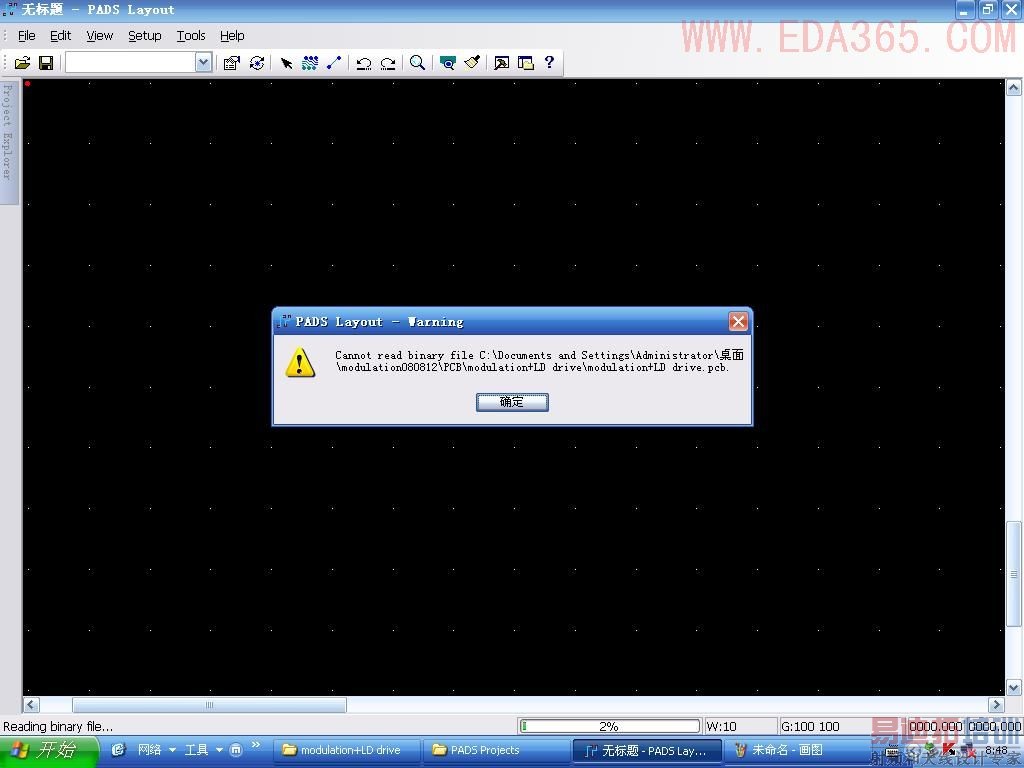
Task: Click the G:100 100 grid status field
Action: (824, 726)
